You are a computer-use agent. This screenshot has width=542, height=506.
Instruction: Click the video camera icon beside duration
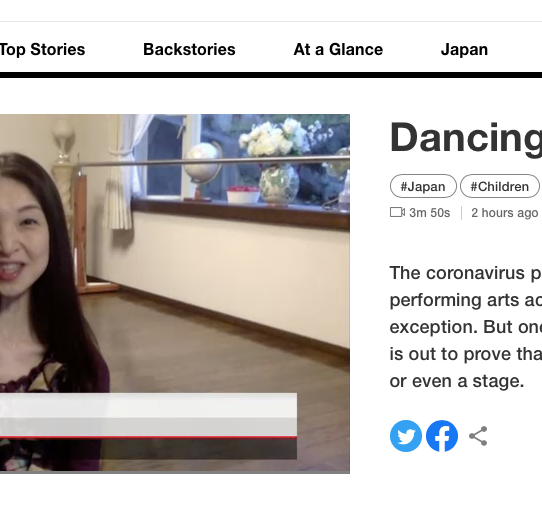[397, 212]
